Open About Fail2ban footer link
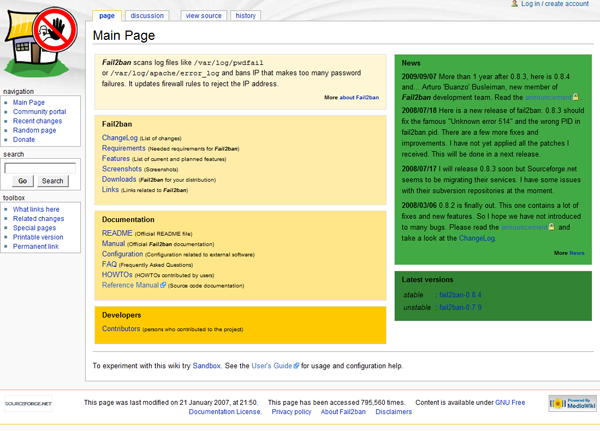Image resolution: width=600 pixels, height=431 pixels. tap(343, 412)
